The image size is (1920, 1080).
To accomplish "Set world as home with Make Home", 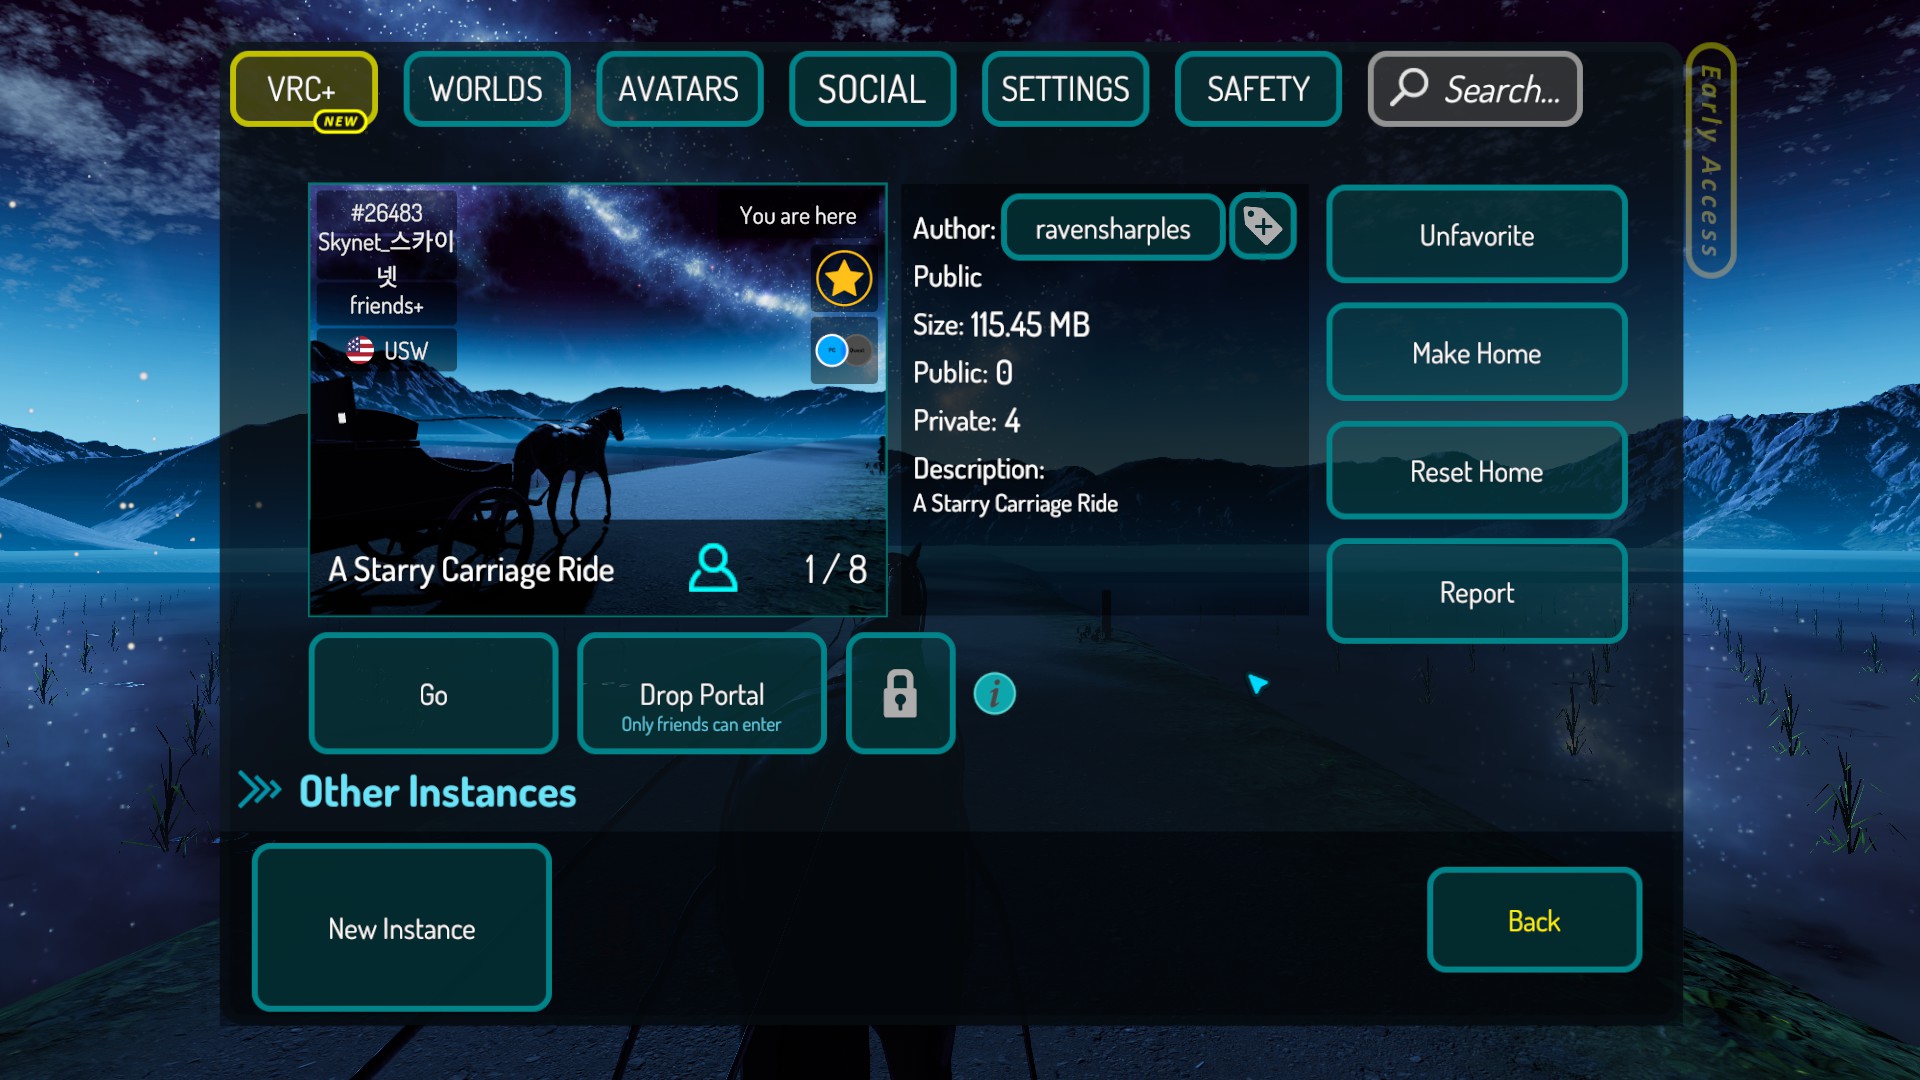I will 1477,353.
